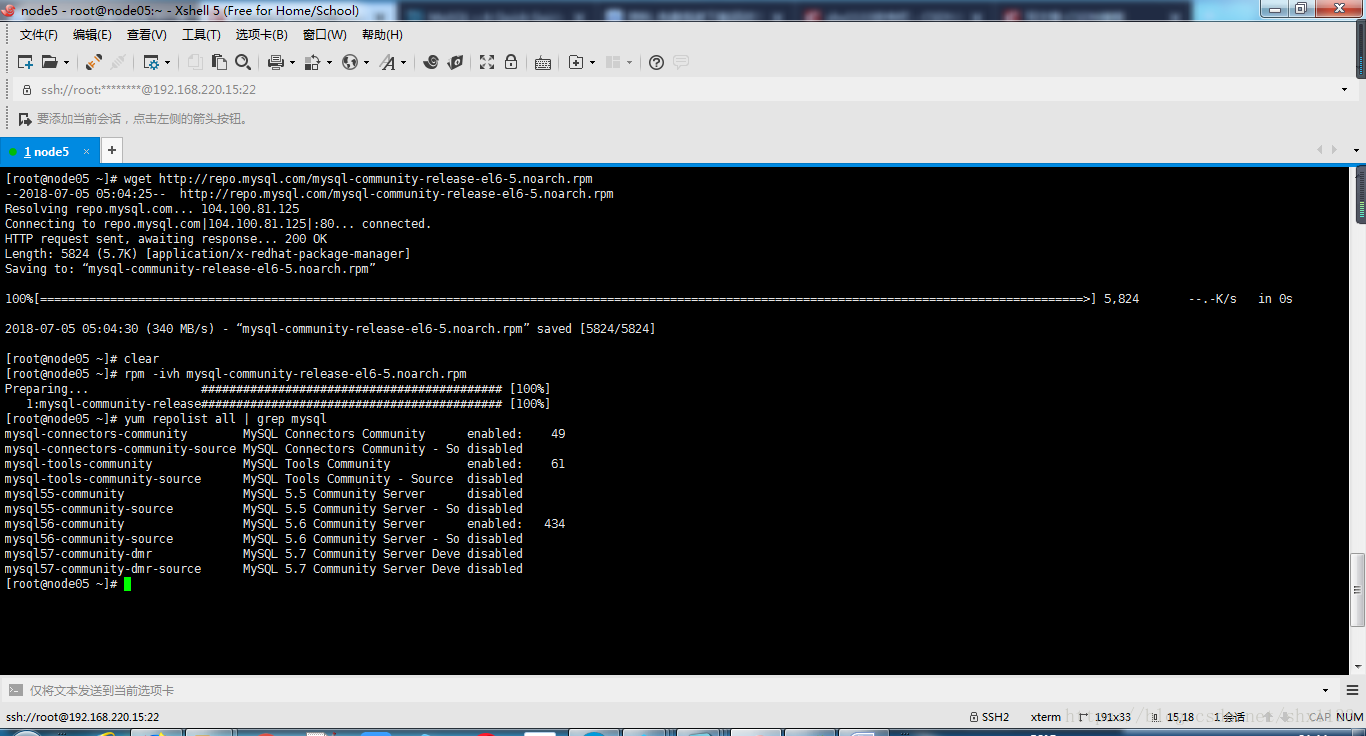Click the Open session folder icon
This screenshot has width=1366, height=736.
click(49, 62)
